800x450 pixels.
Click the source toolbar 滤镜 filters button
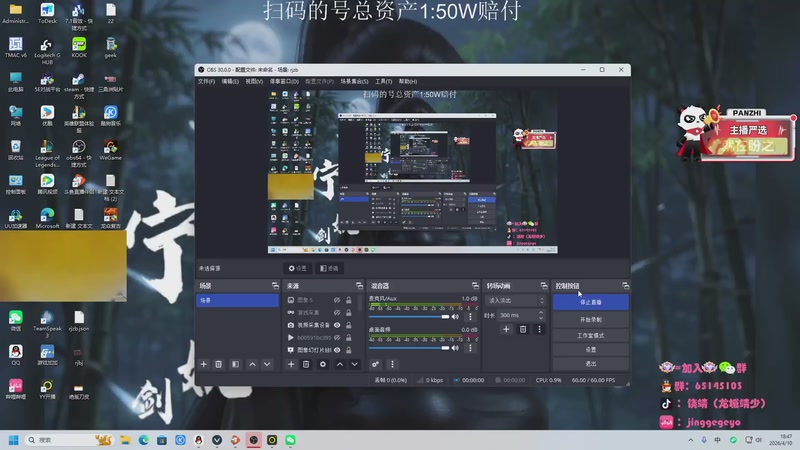pos(329,268)
